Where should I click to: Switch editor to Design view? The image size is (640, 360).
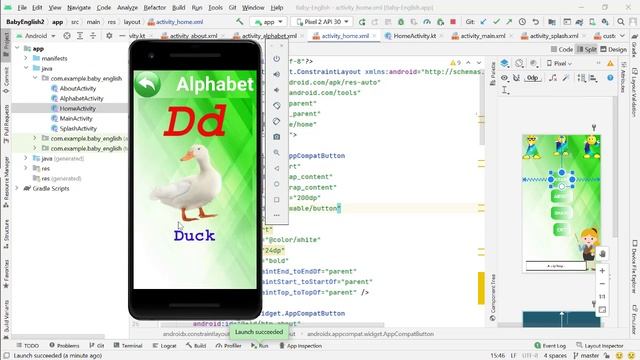click(x=613, y=49)
